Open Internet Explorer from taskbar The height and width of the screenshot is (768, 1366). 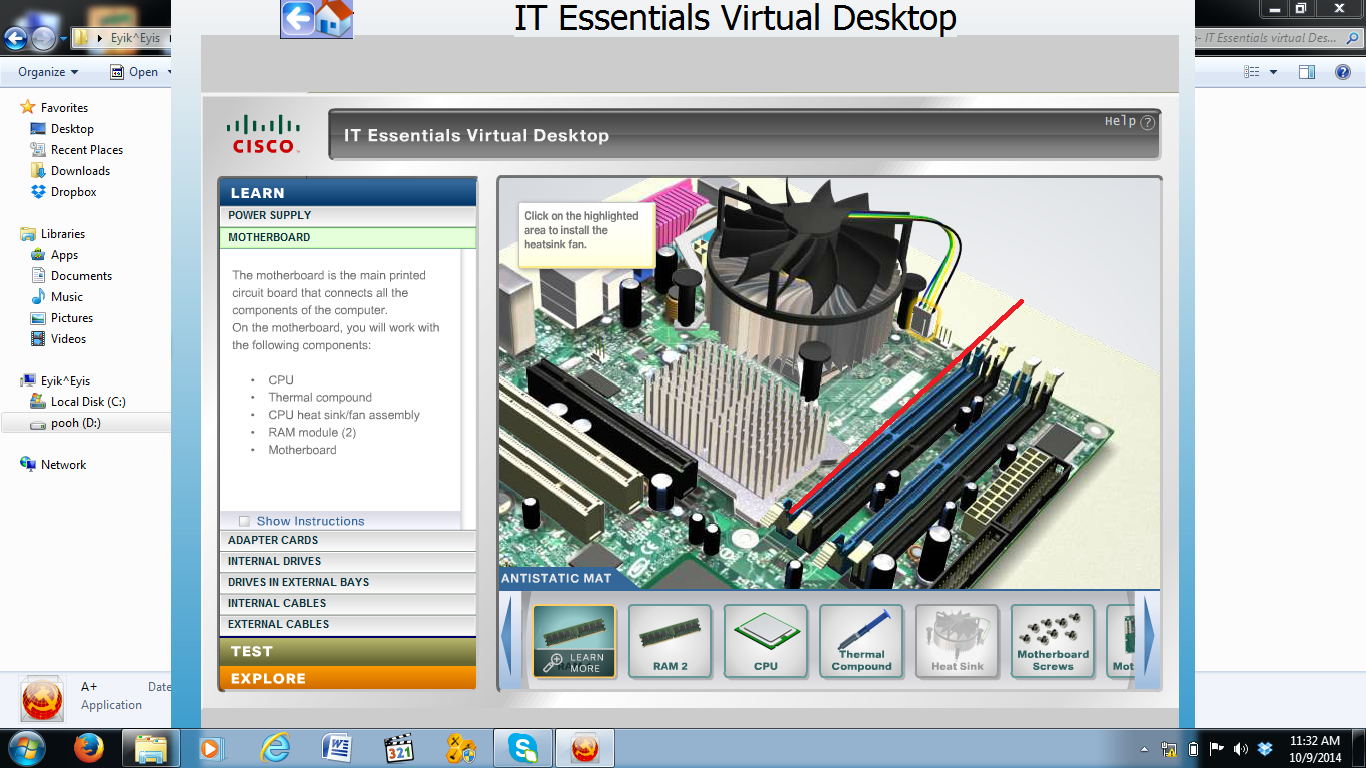[x=274, y=748]
